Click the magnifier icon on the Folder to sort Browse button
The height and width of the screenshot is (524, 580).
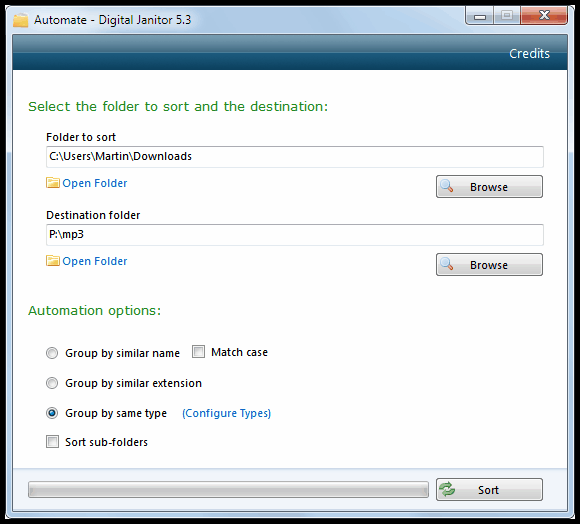tap(447, 186)
